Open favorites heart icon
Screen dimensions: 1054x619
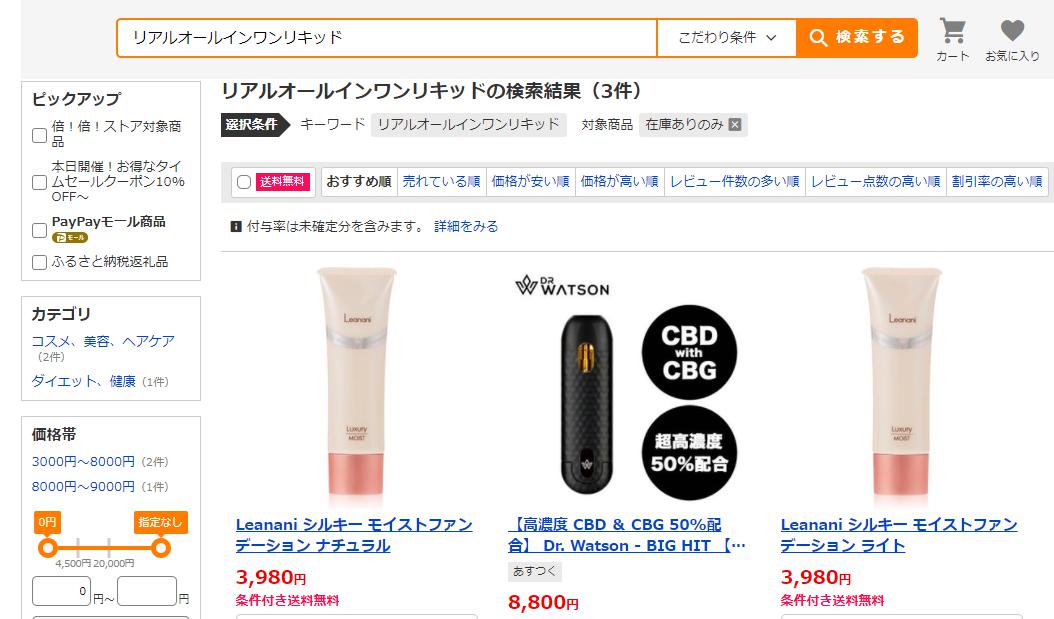point(1012,31)
